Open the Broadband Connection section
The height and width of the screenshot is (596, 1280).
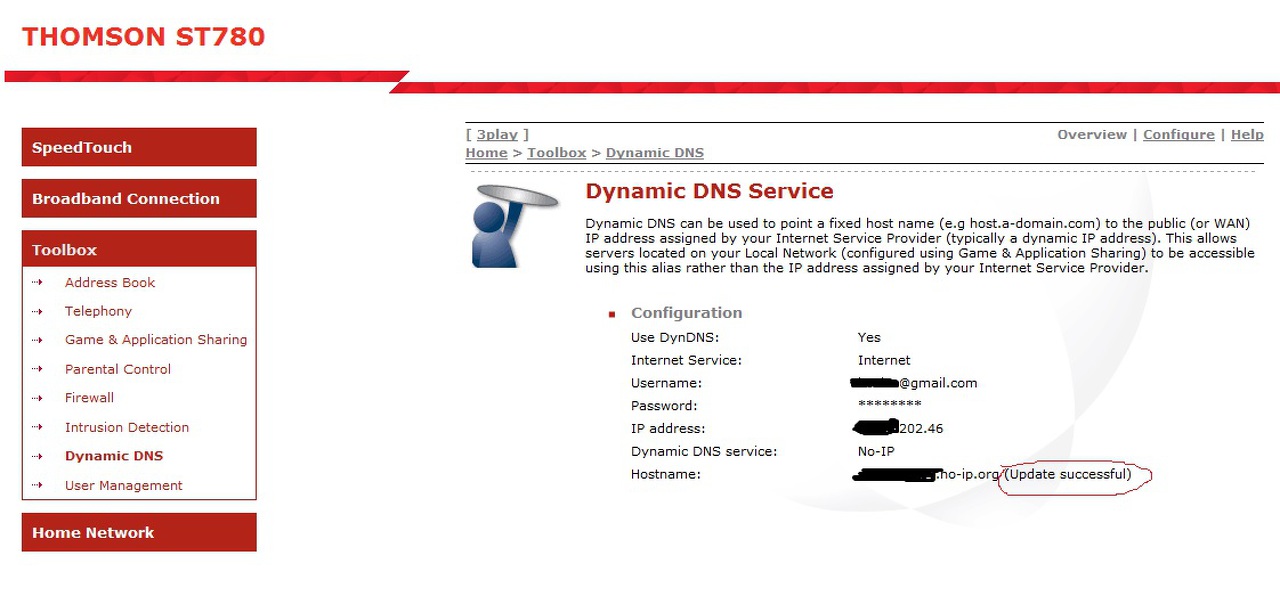click(x=139, y=198)
